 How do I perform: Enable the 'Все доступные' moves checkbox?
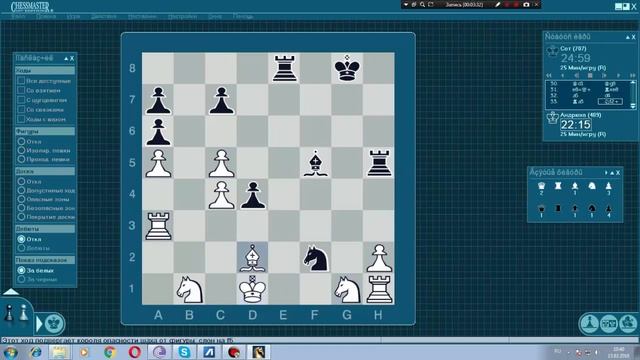coord(21,80)
